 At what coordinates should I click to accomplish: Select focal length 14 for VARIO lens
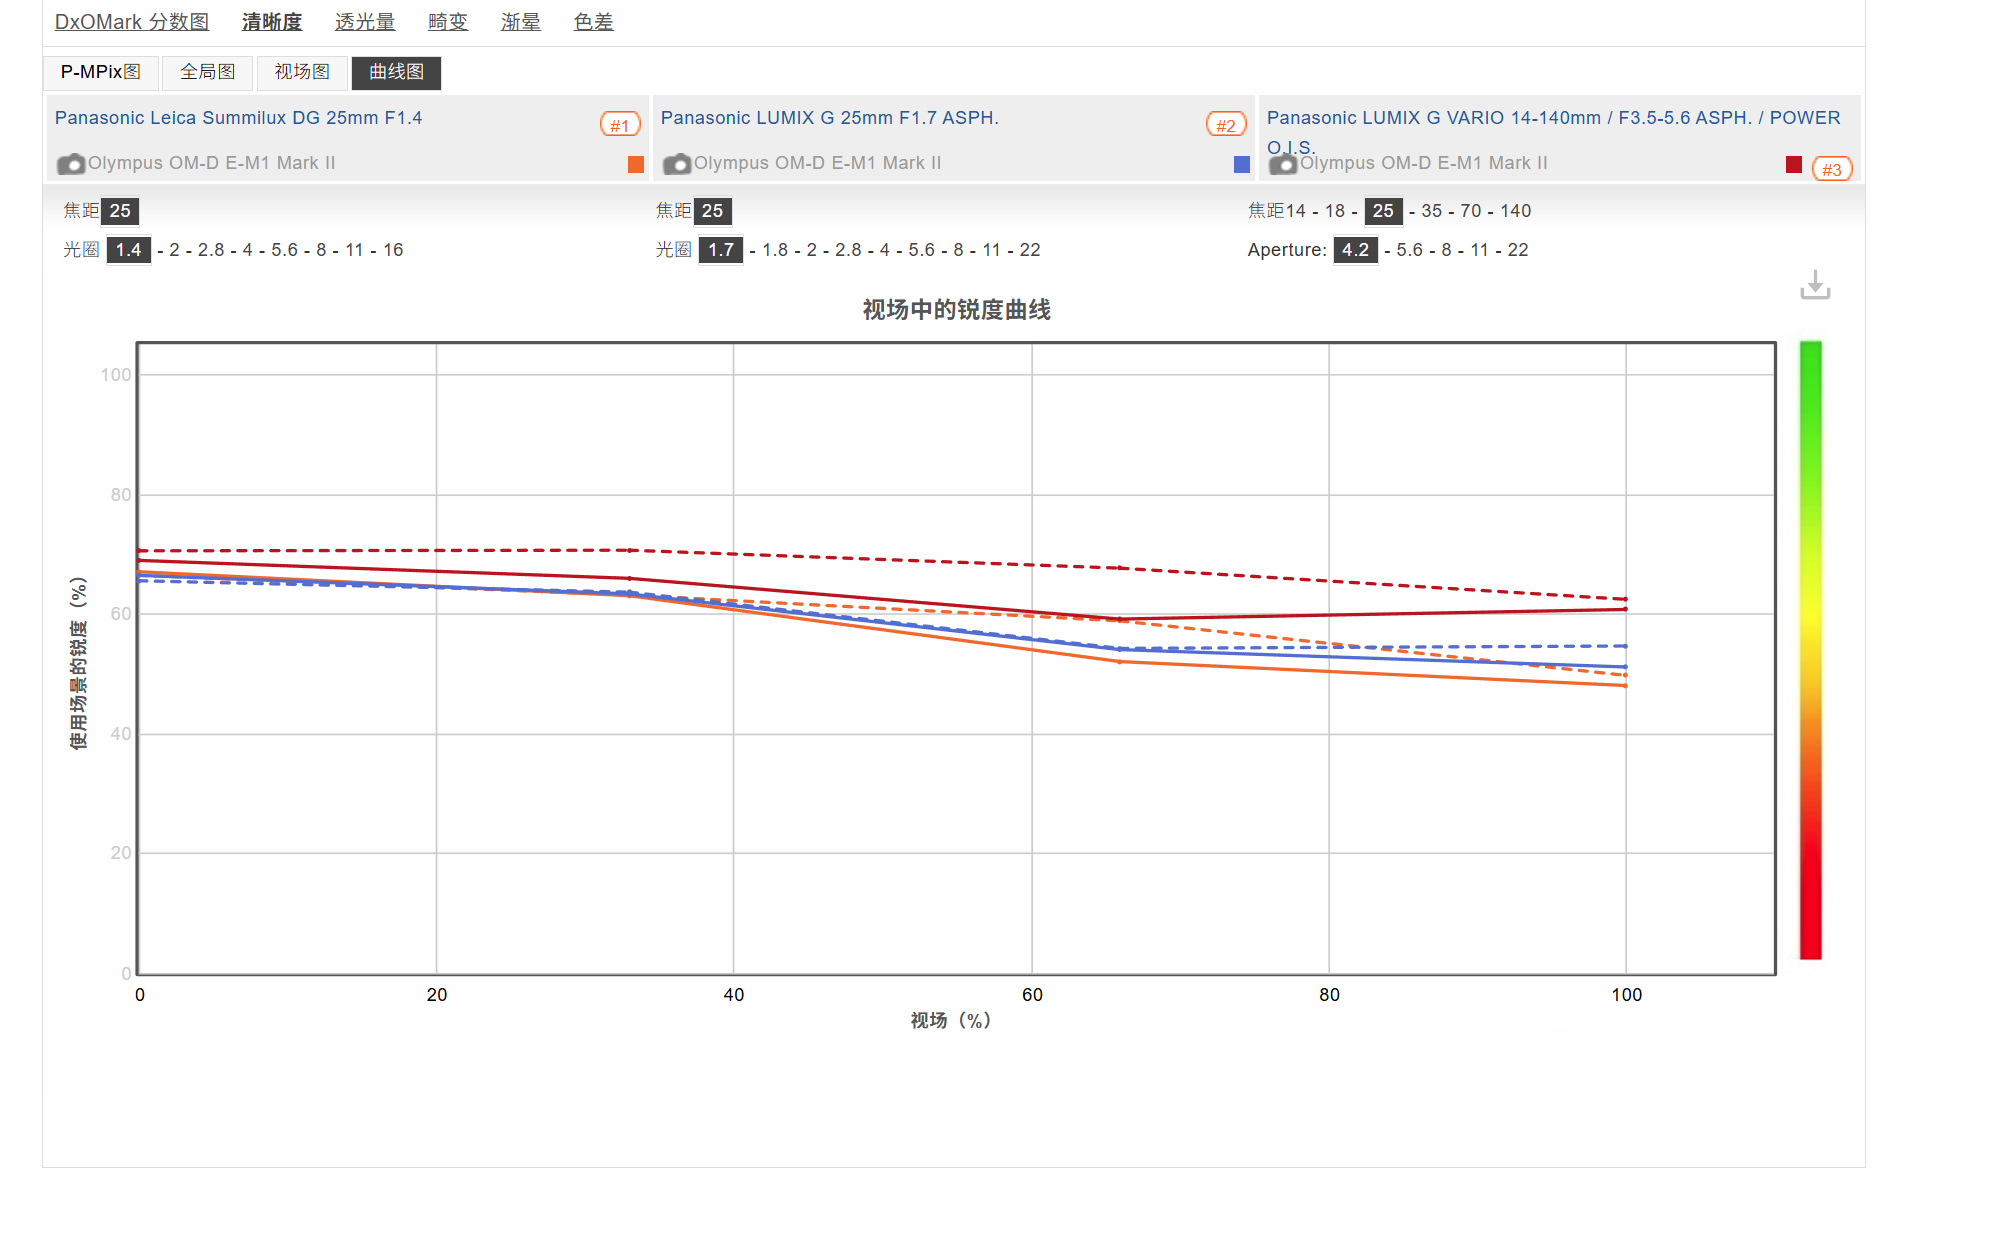(x=1296, y=211)
